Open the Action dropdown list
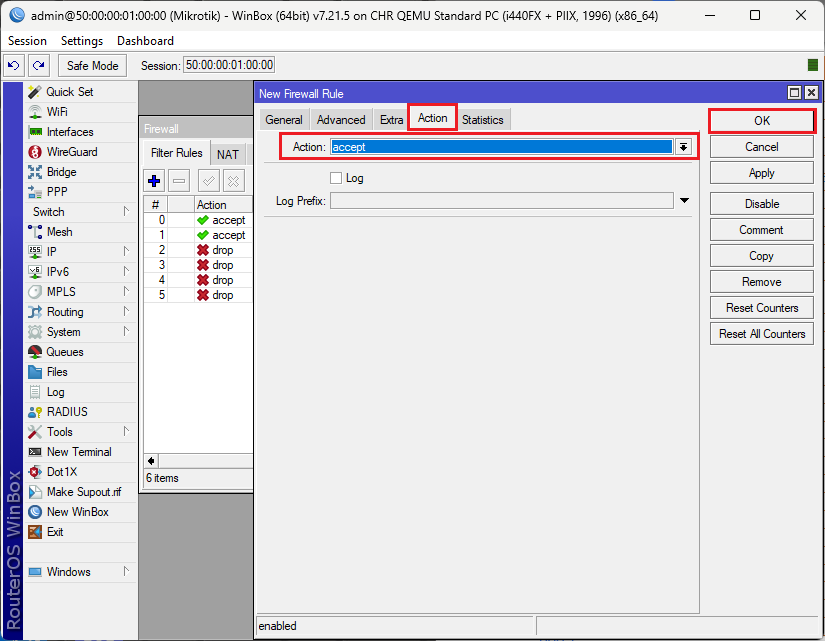Image resolution: width=825 pixels, height=641 pixels. click(x=683, y=147)
